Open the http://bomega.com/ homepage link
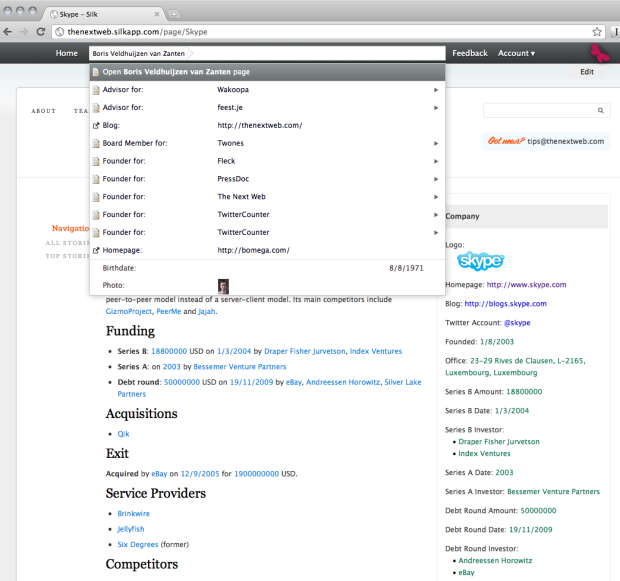 pyautogui.click(x=253, y=250)
